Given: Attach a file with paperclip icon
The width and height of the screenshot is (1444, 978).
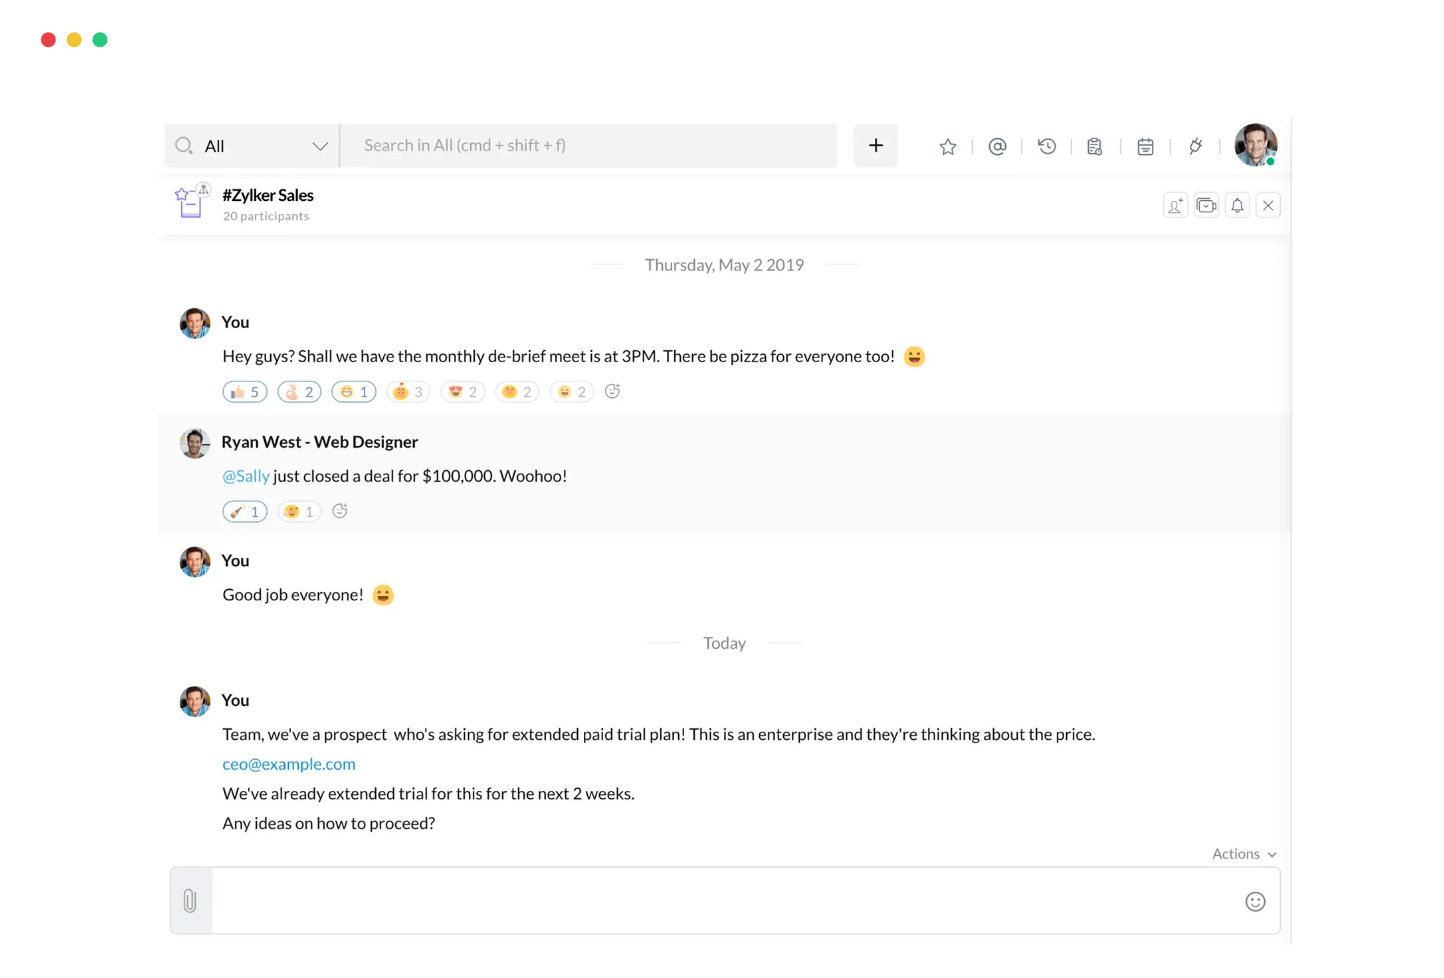Looking at the screenshot, I should pyautogui.click(x=190, y=901).
